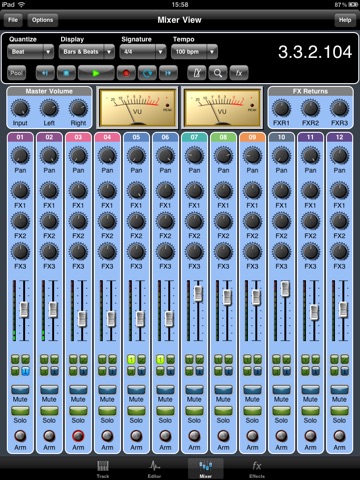Image resolution: width=360 pixels, height=480 pixels.
Task: Open the magnifier search tool
Action: pyautogui.click(x=218, y=73)
